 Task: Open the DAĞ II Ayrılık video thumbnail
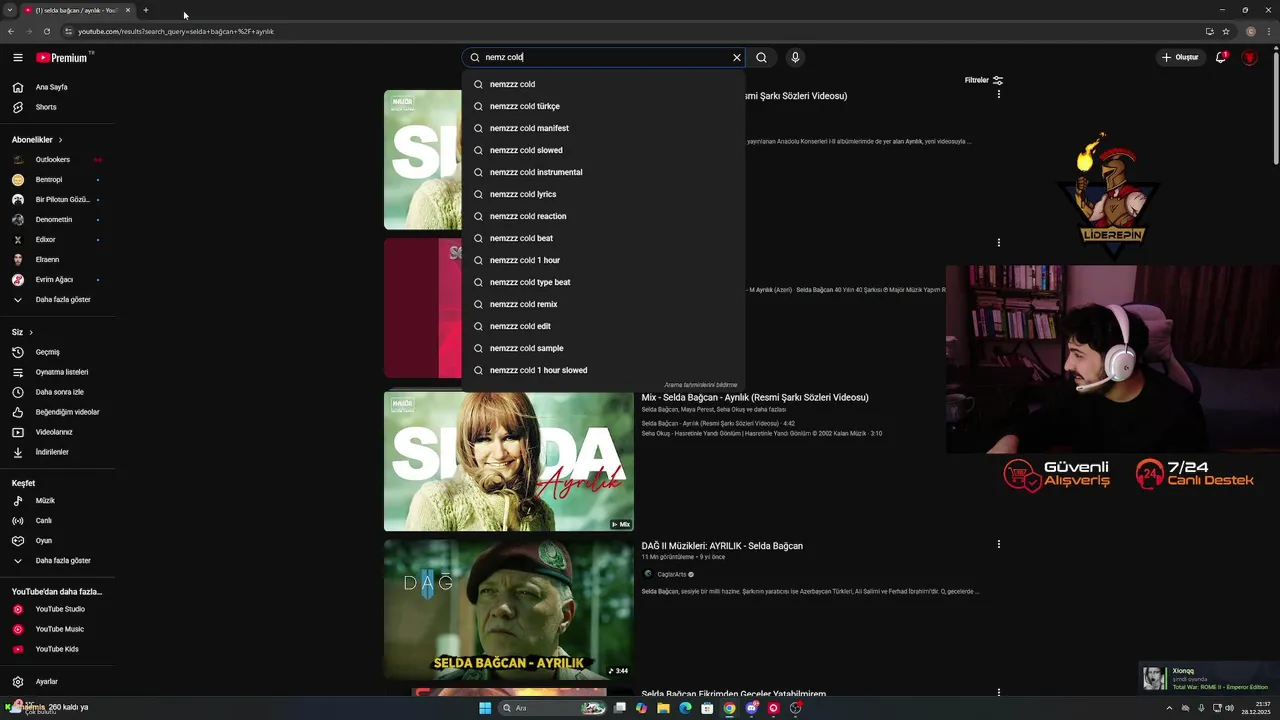click(509, 610)
